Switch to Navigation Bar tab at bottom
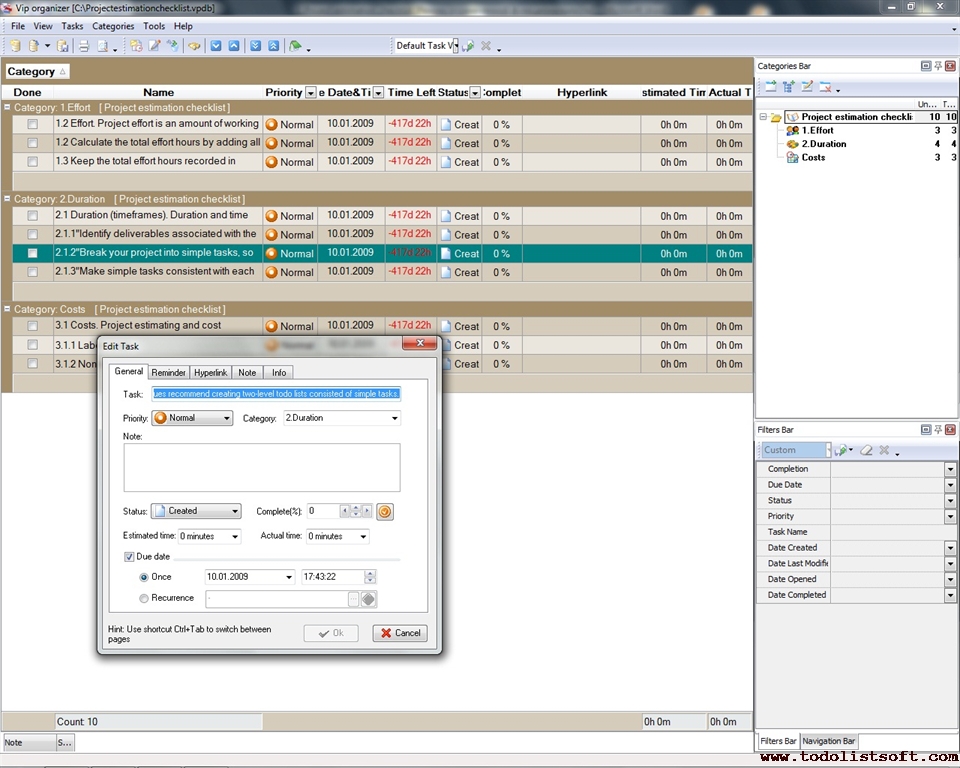 (x=829, y=741)
